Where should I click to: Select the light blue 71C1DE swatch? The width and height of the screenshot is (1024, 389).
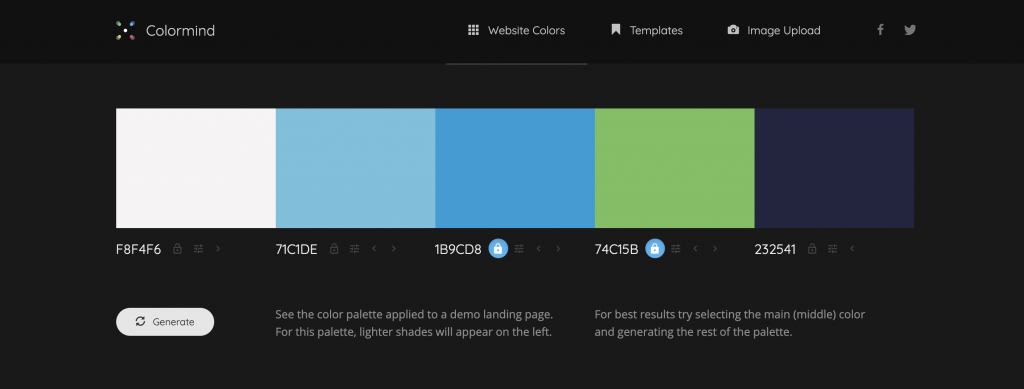[355, 168]
